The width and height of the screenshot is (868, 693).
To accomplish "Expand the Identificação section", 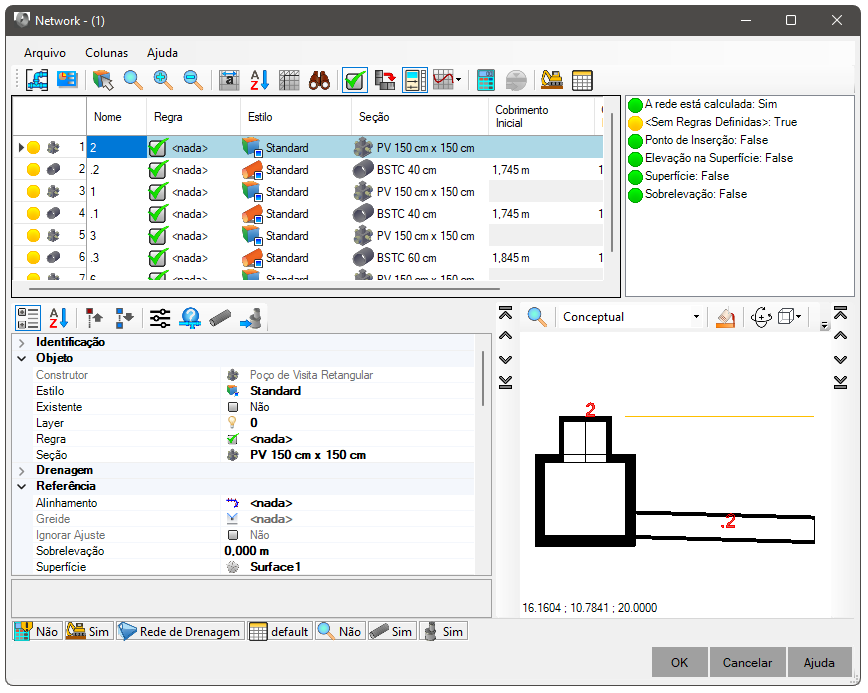I will click(x=22, y=343).
